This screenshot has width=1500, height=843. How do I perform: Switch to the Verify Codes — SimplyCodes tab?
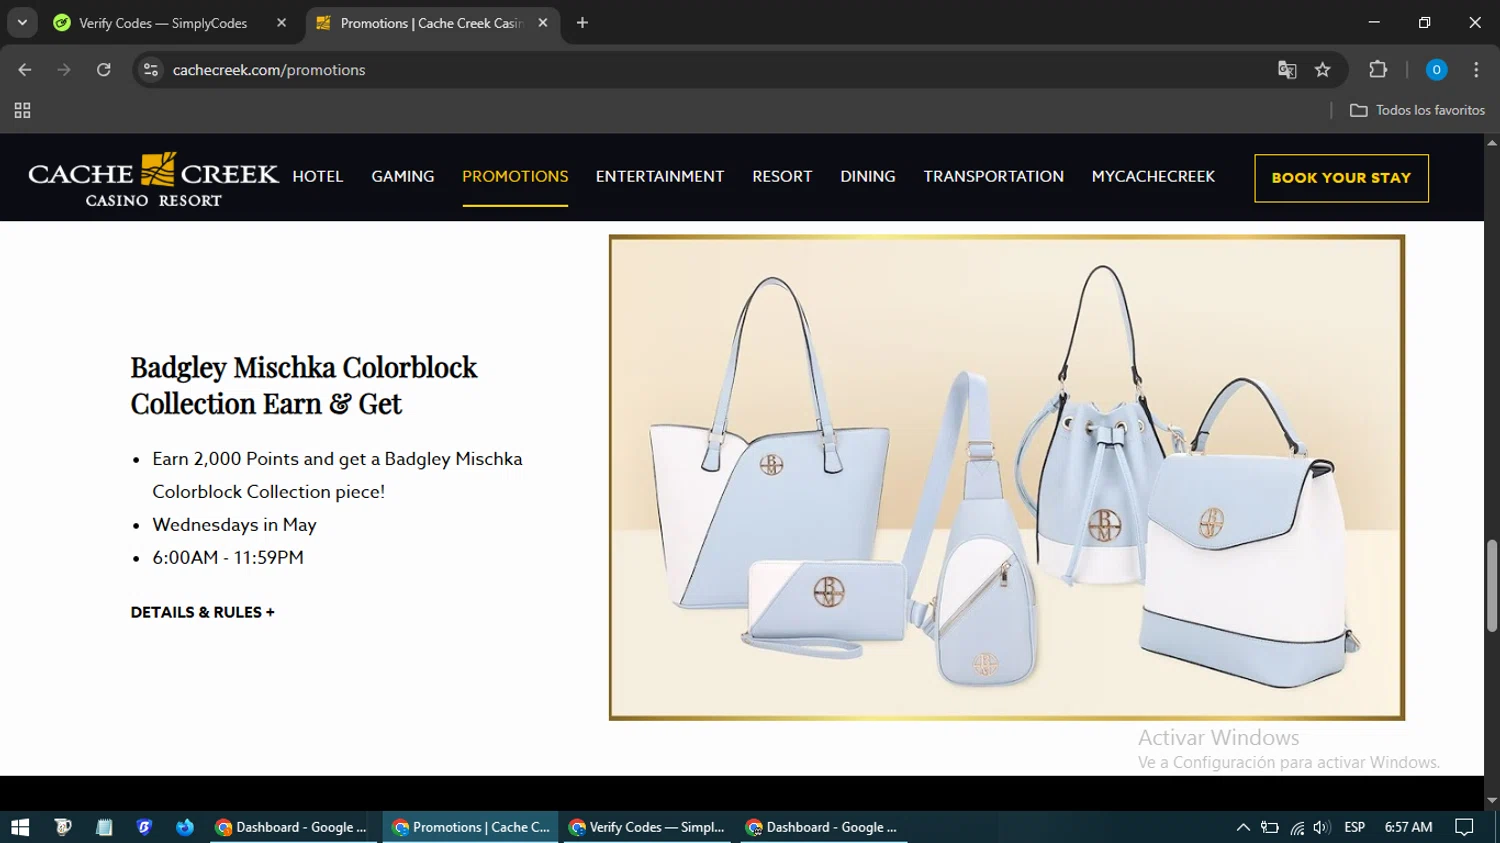click(x=163, y=23)
